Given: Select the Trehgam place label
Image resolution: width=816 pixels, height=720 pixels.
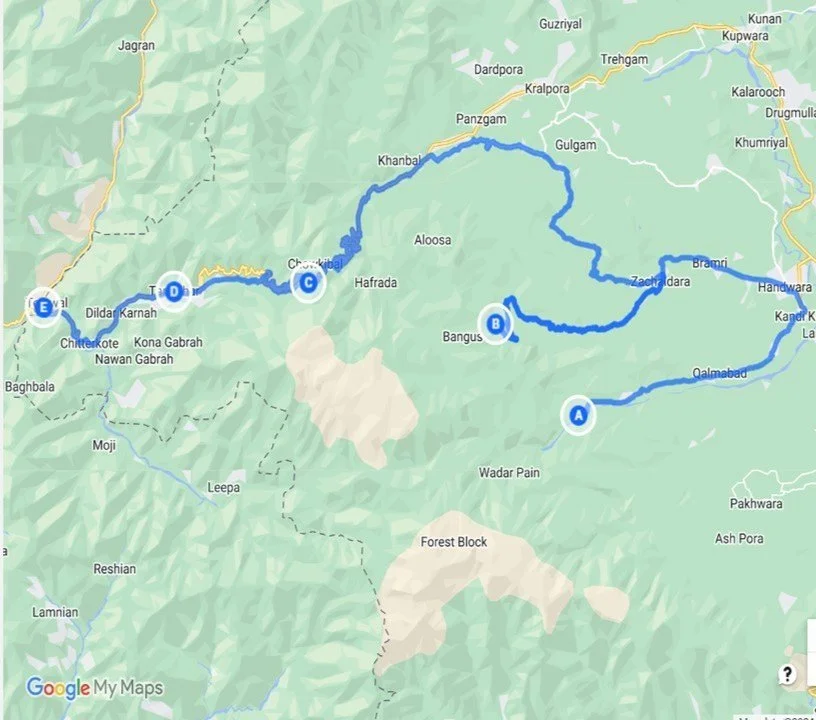Looking at the screenshot, I should pyautogui.click(x=624, y=60).
